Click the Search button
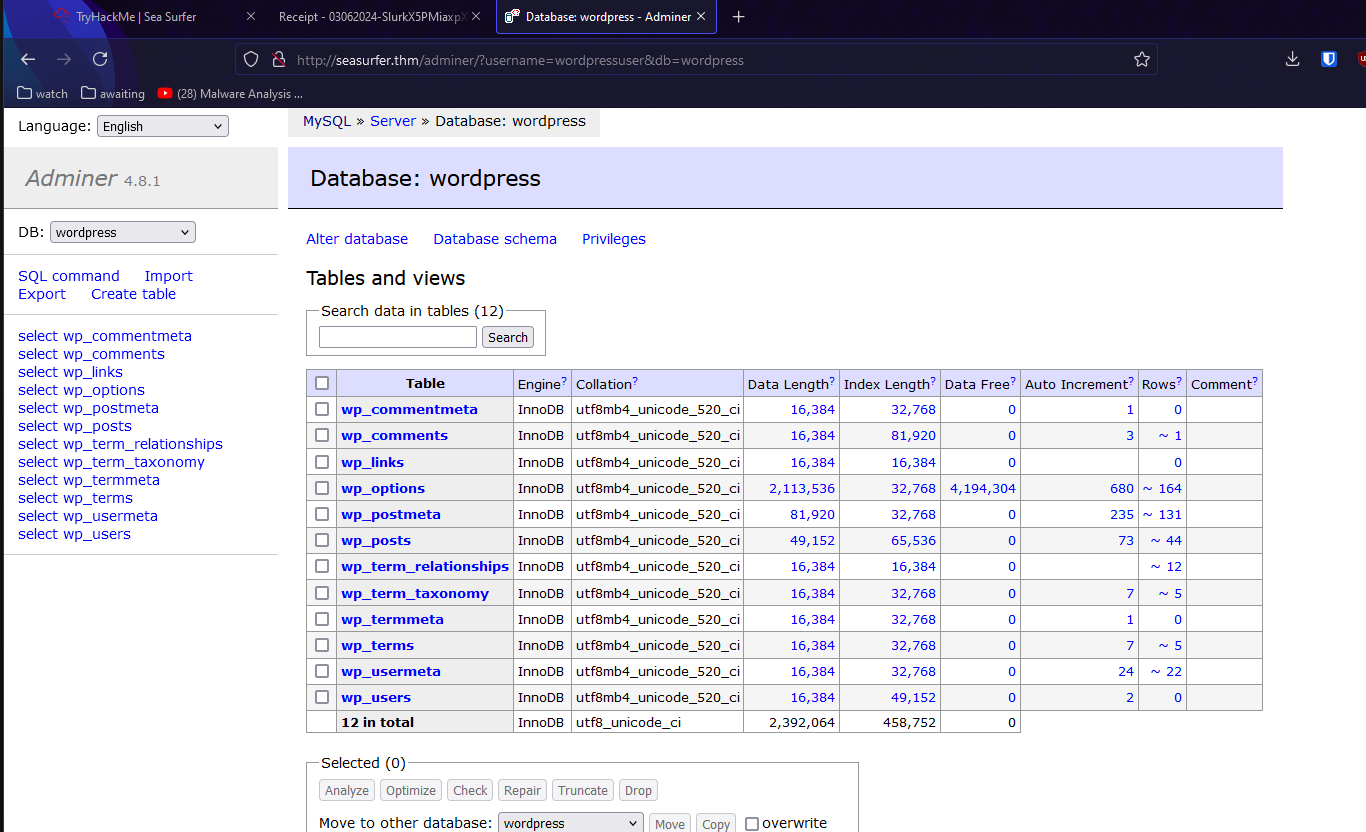The width and height of the screenshot is (1366, 832). 508,337
